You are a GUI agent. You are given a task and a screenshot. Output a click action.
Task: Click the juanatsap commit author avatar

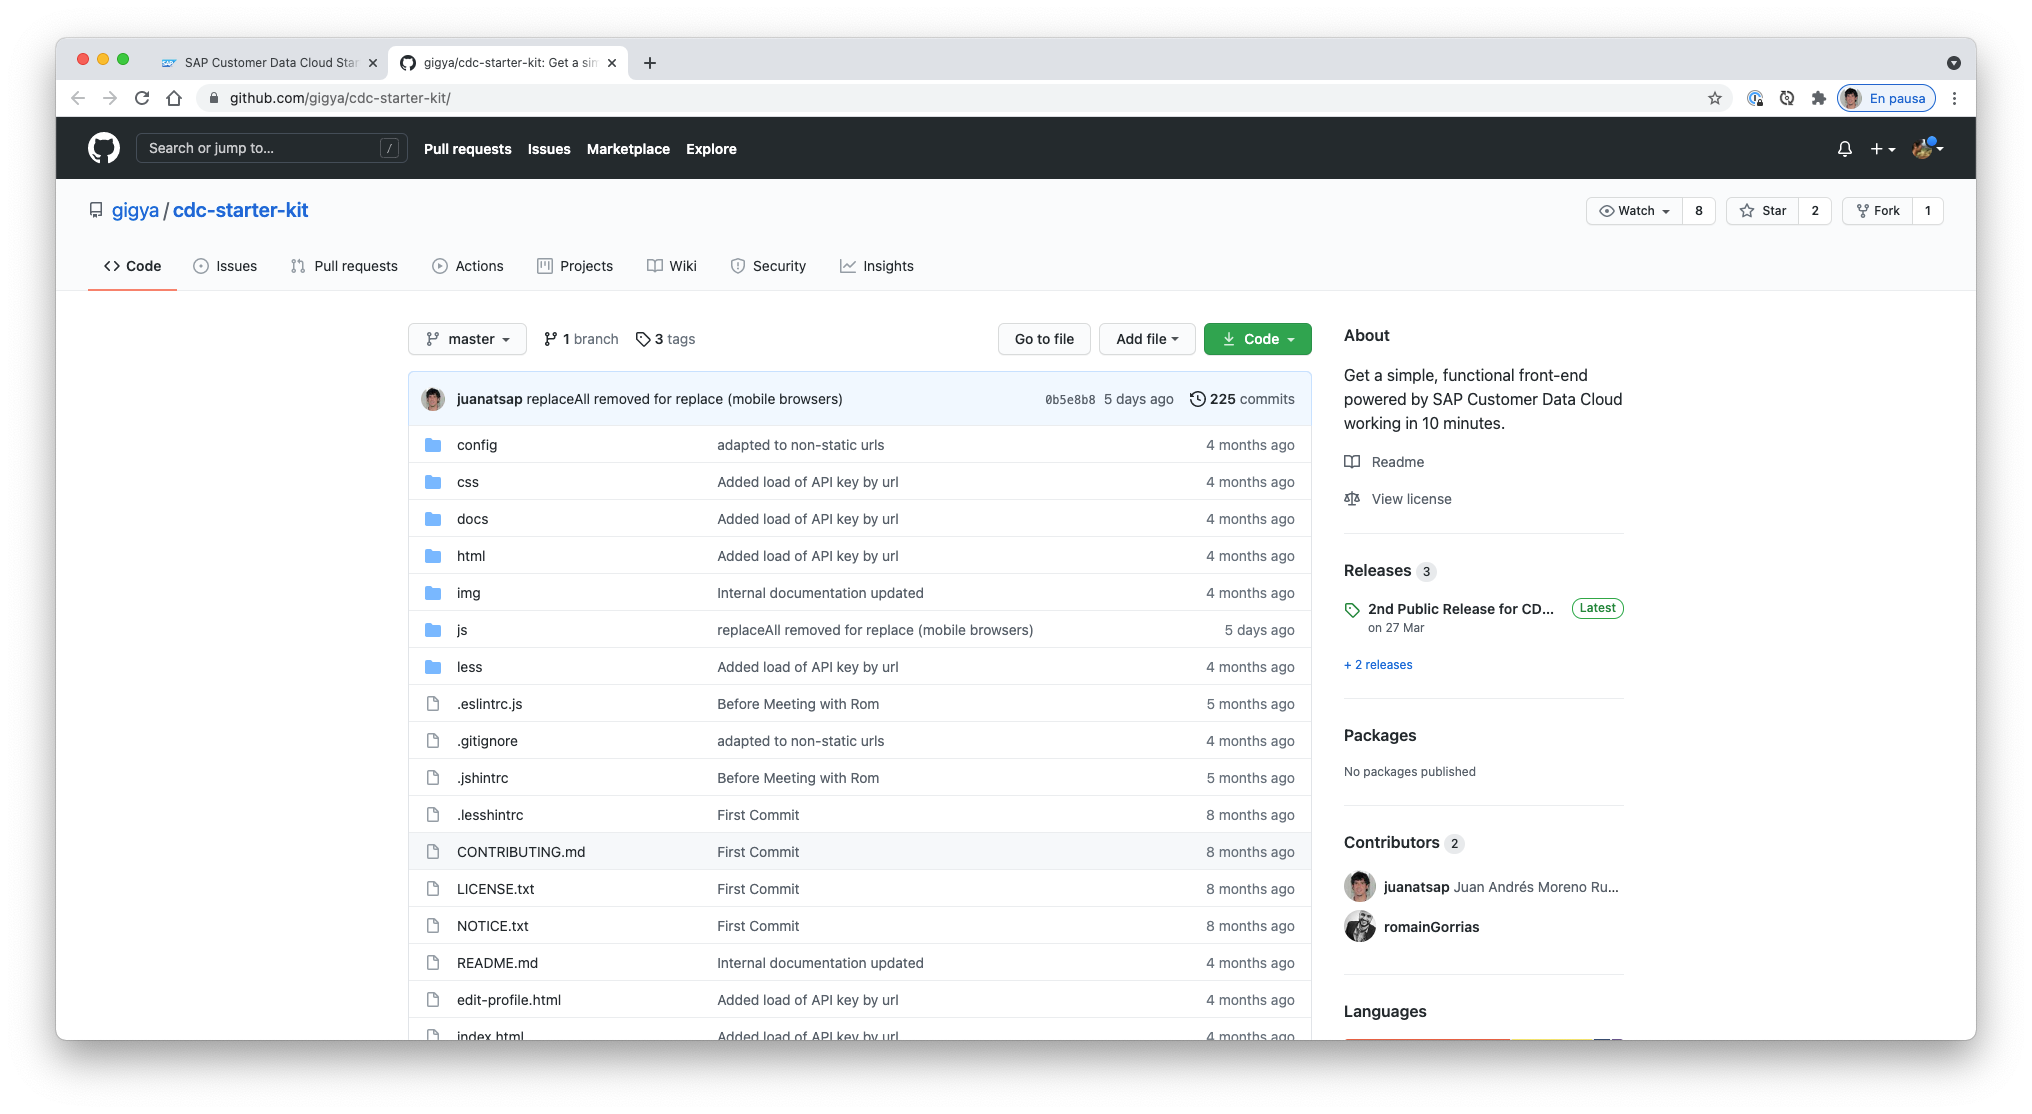(x=433, y=399)
